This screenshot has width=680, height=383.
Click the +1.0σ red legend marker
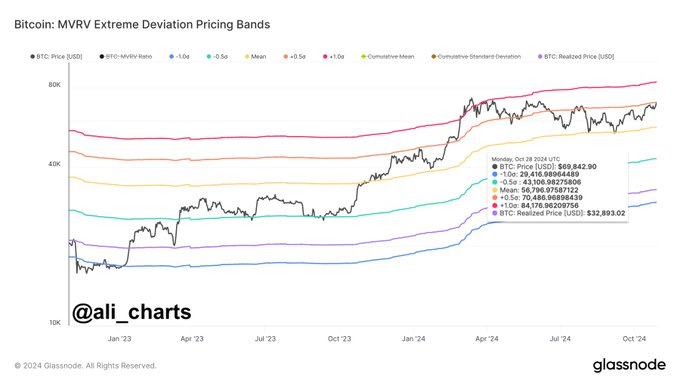pyautogui.click(x=325, y=56)
